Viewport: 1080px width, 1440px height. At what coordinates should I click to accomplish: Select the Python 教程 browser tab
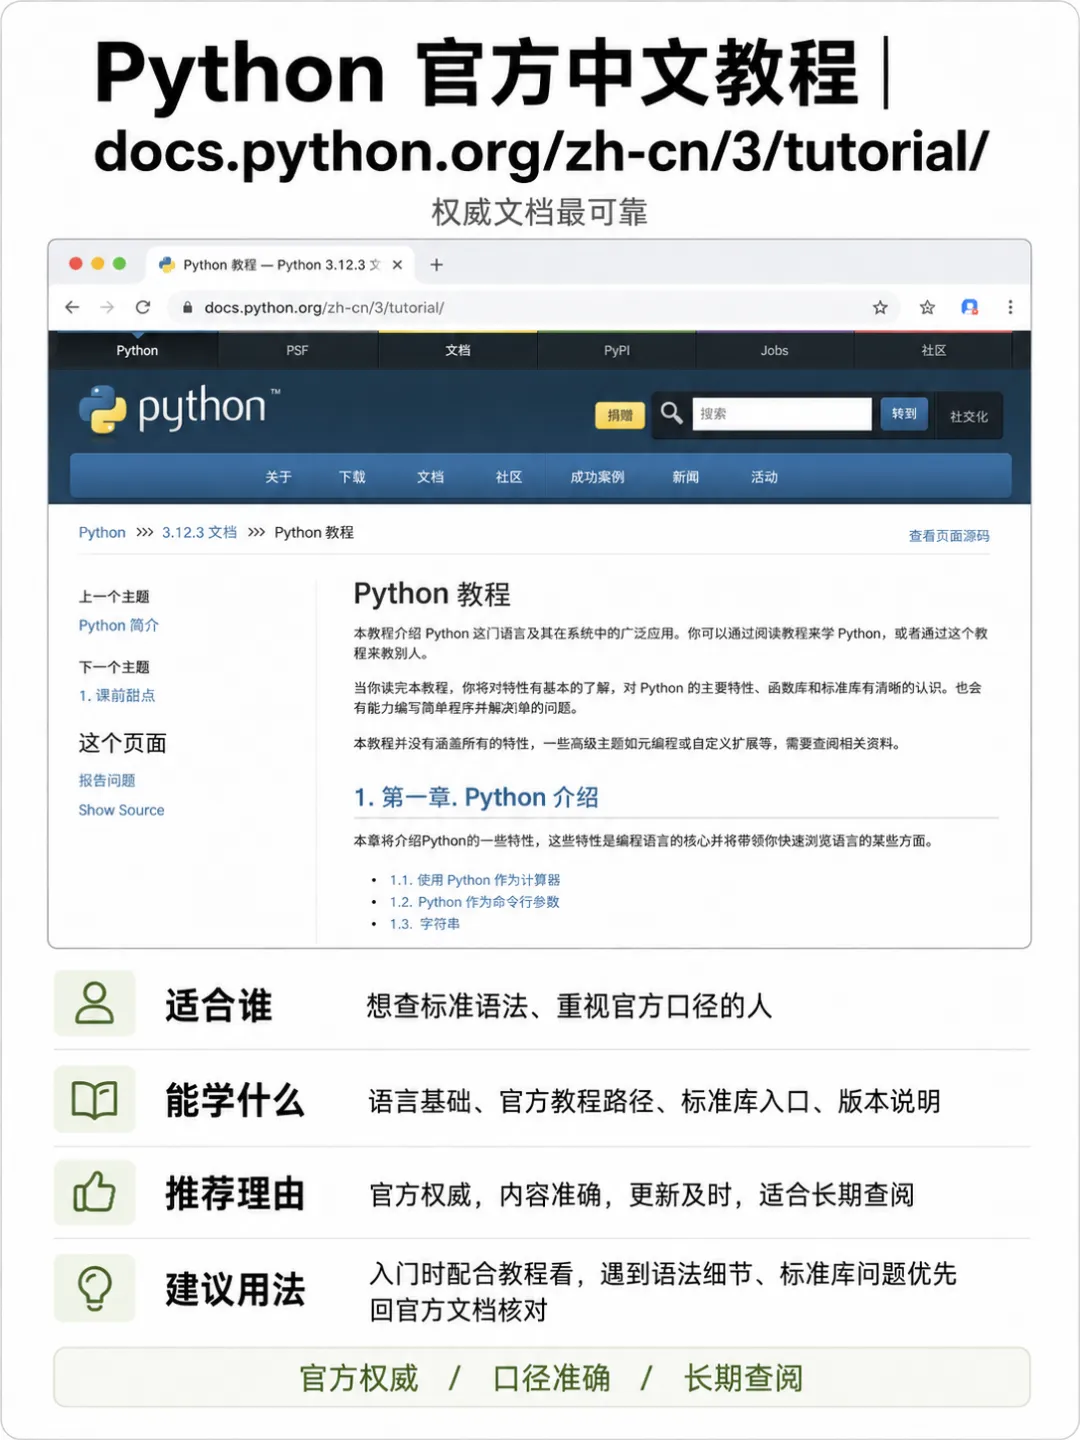click(280, 265)
